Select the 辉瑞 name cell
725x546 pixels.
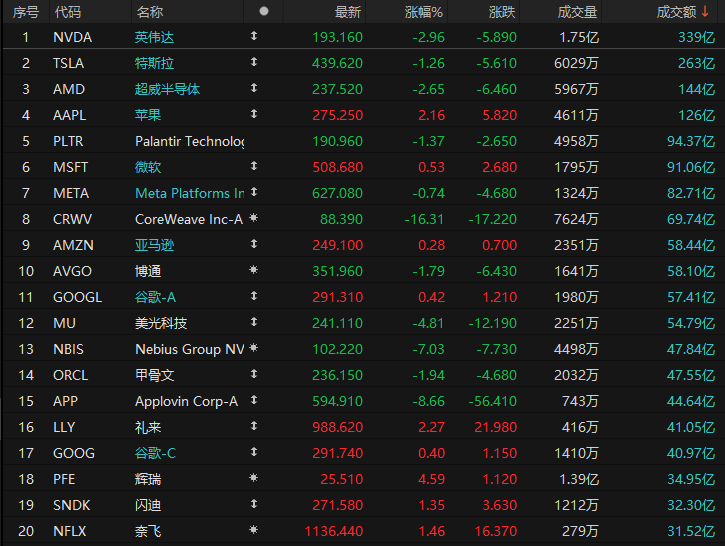pos(148,479)
